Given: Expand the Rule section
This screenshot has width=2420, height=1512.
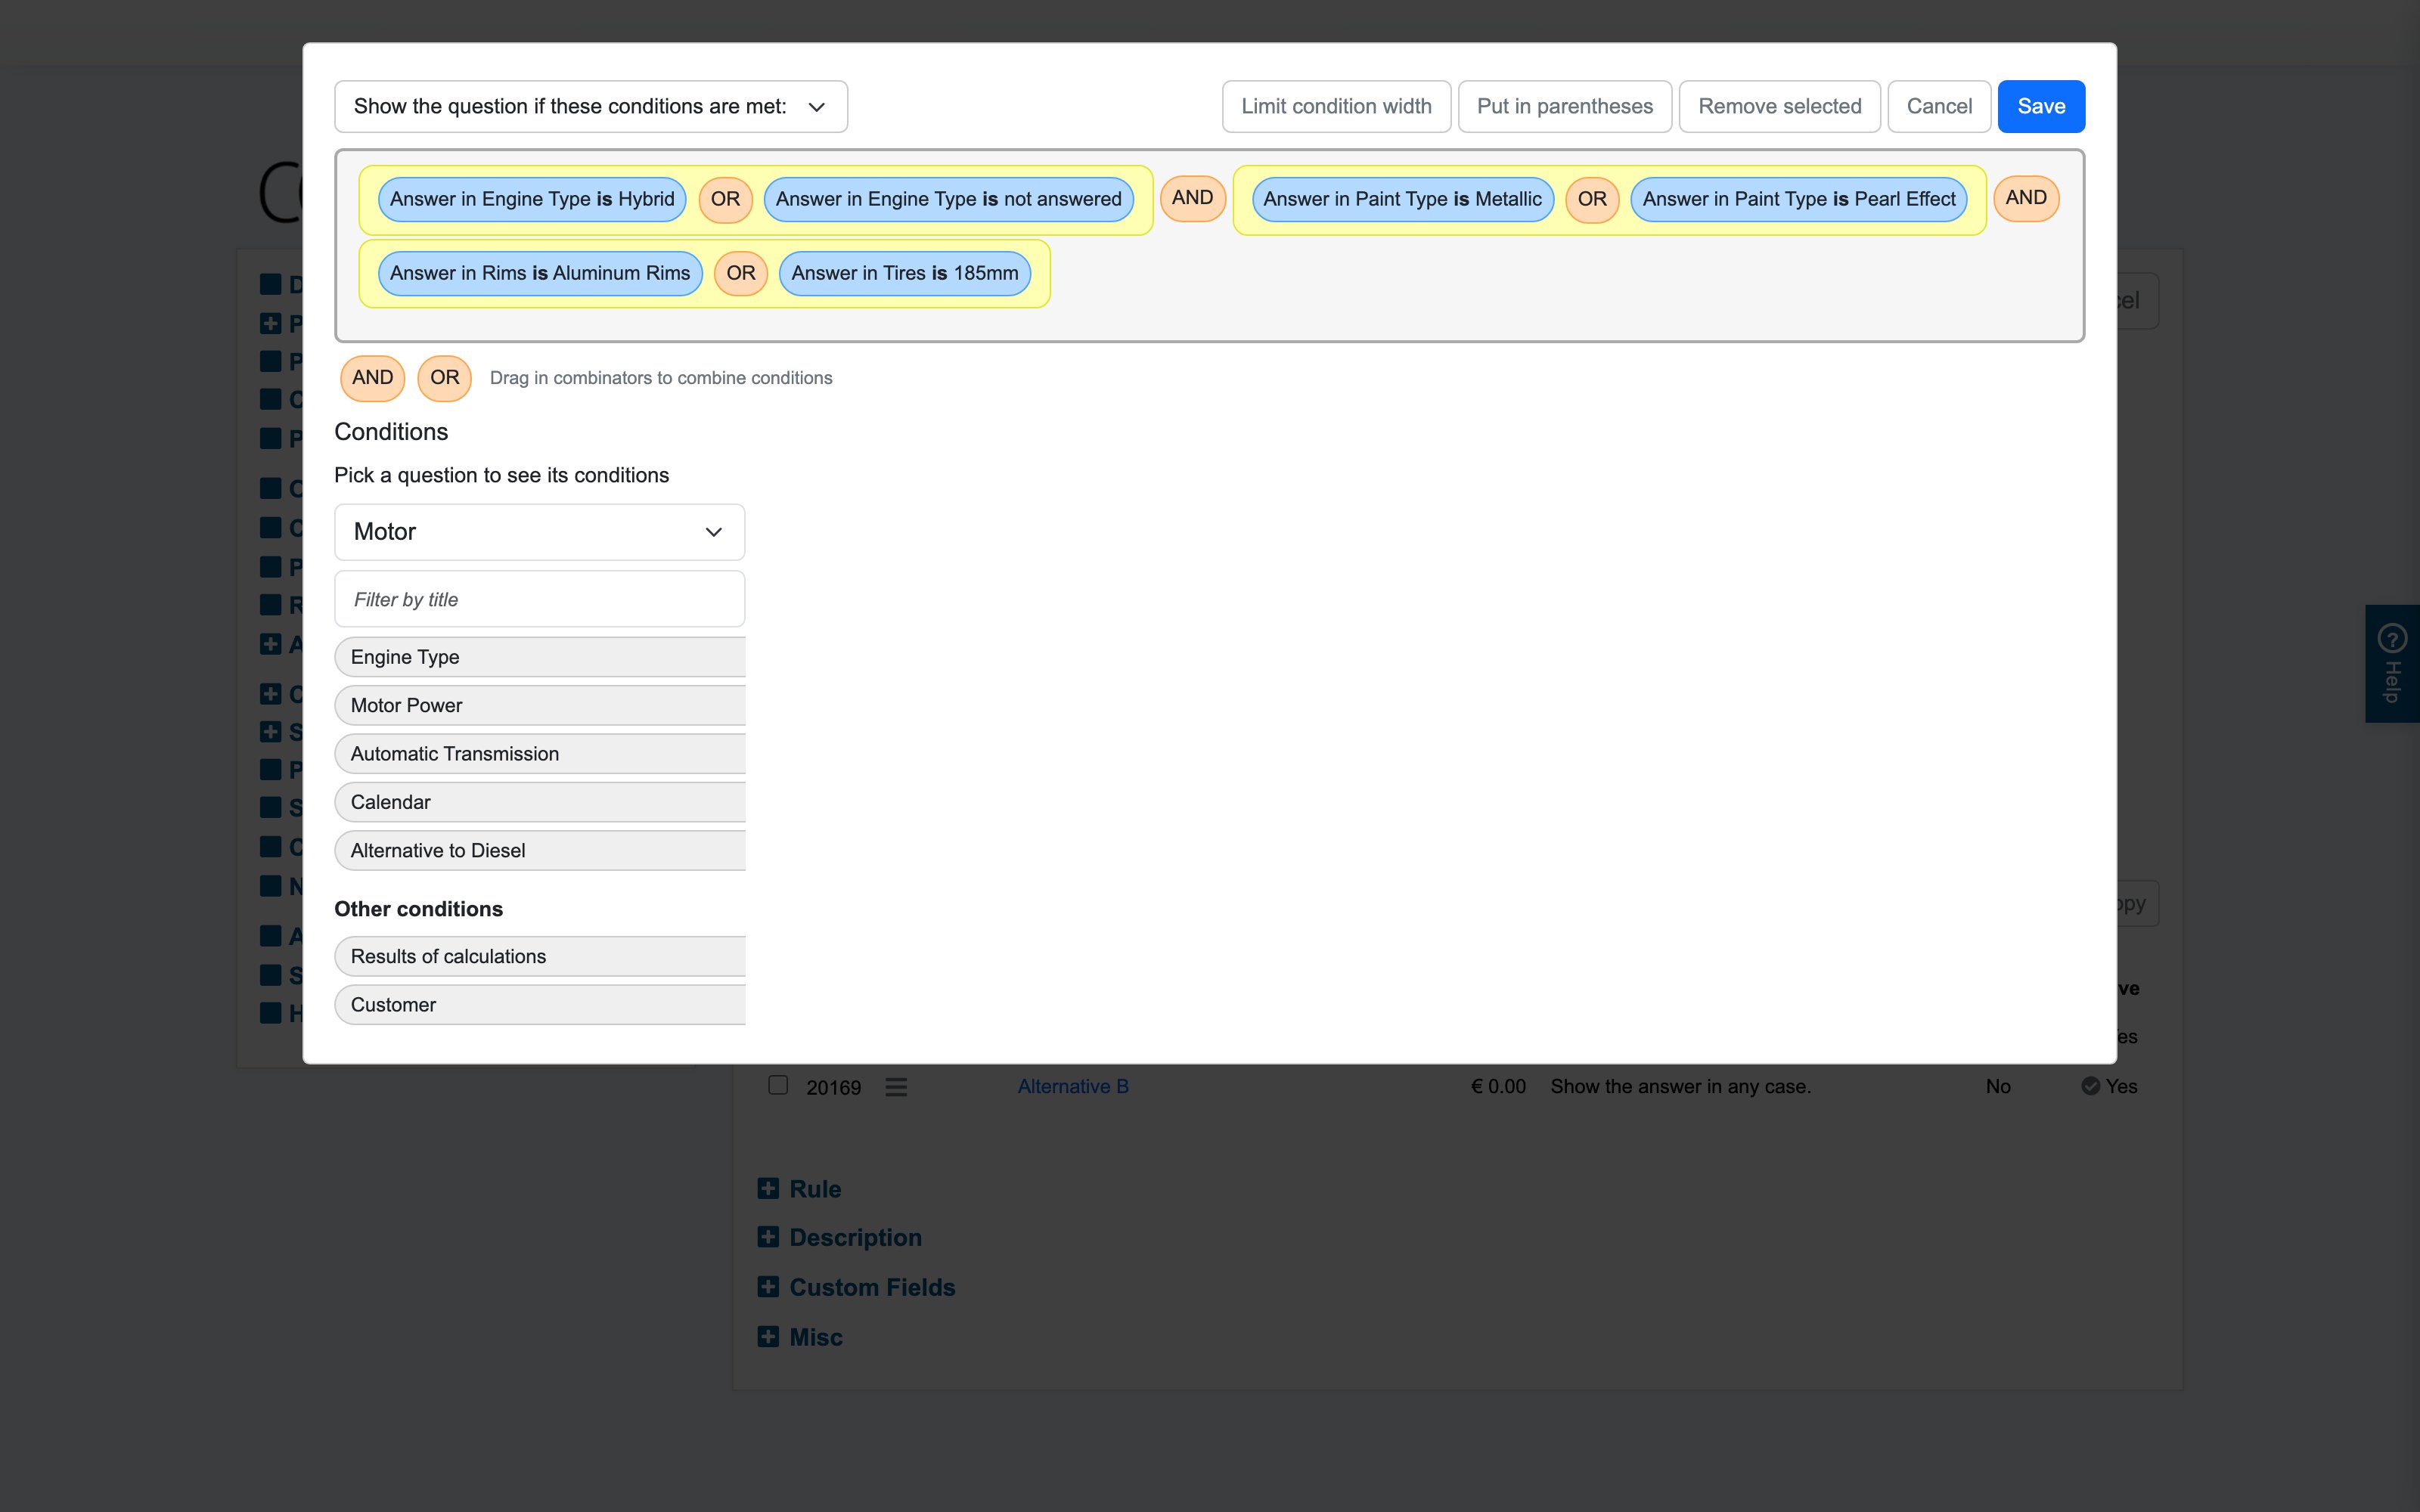Looking at the screenshot, I should coord(768,1188).
